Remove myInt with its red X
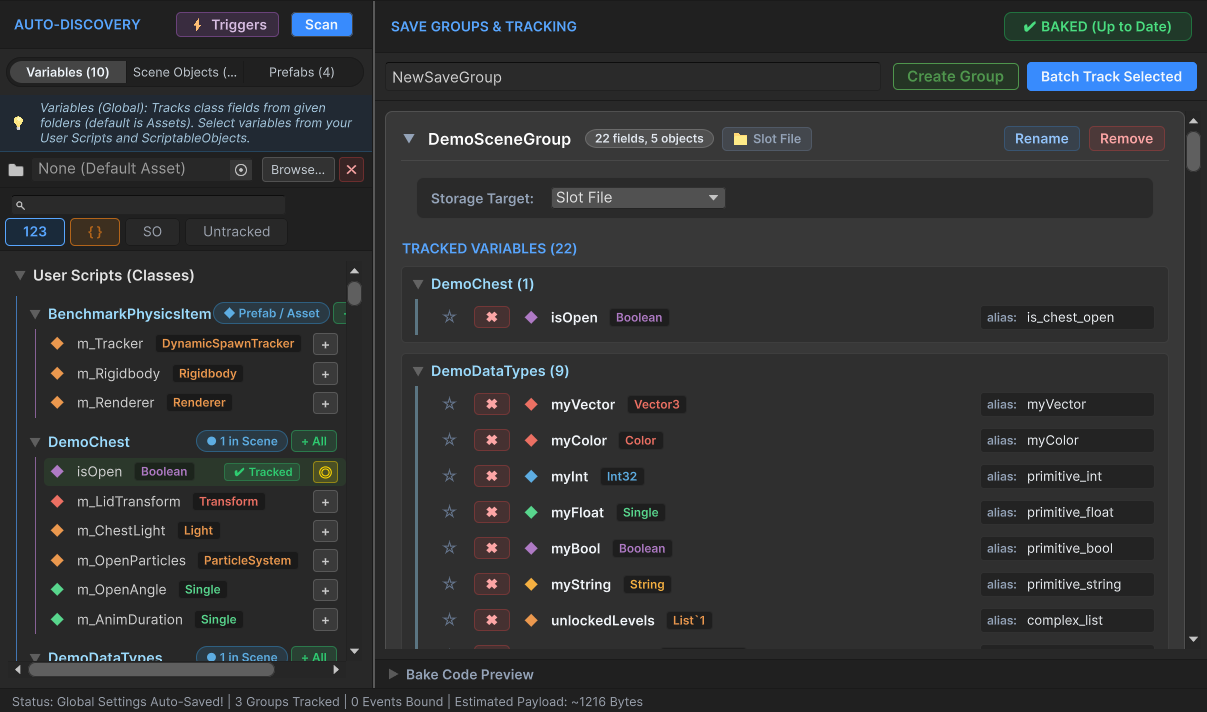Screen dimensions: 1207x712 491,476
